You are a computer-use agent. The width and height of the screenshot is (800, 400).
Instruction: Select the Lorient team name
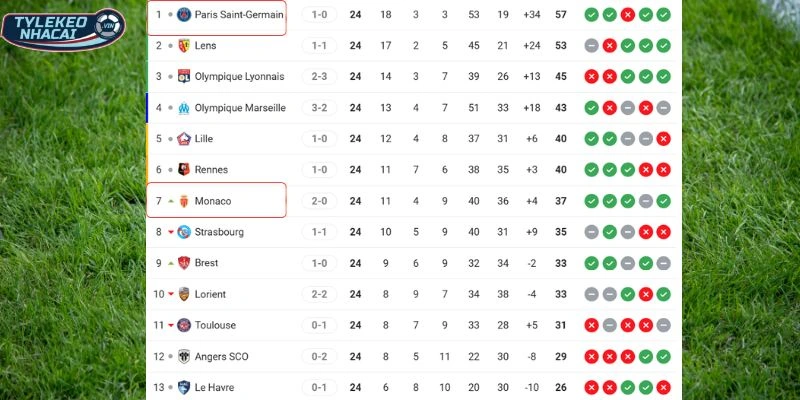pyautogui.click(x=210, y=294)
